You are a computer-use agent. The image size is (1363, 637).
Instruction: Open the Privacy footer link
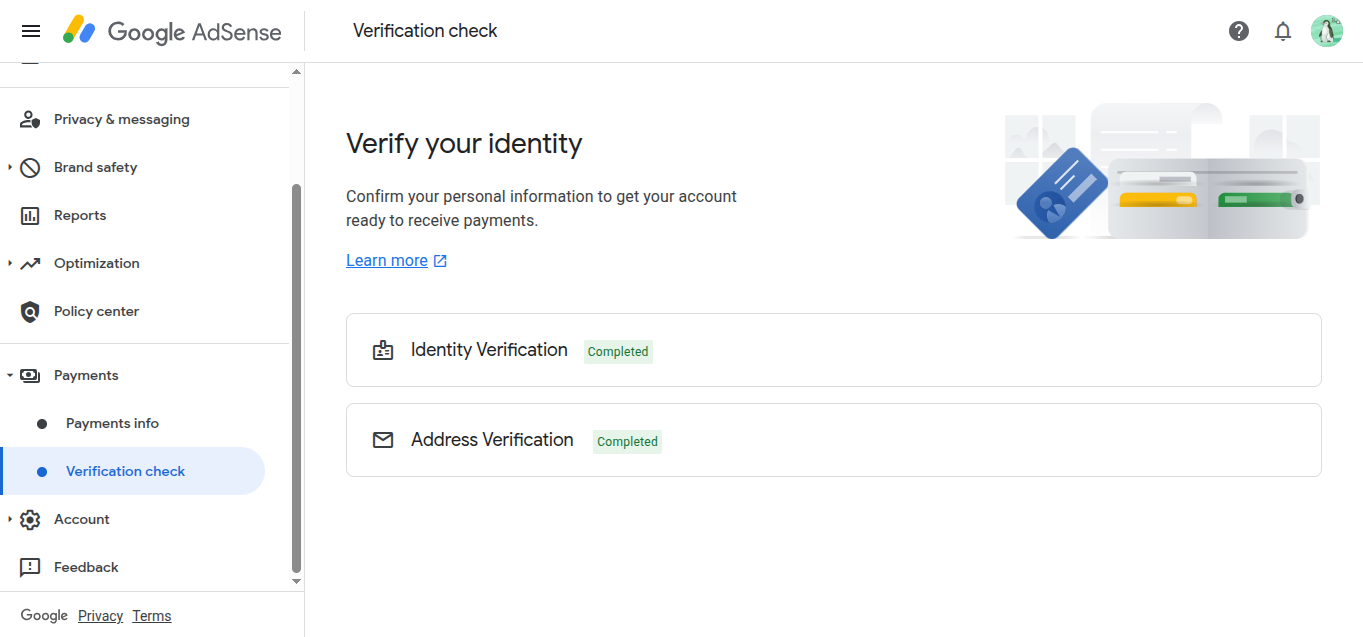tap(100, 616)
